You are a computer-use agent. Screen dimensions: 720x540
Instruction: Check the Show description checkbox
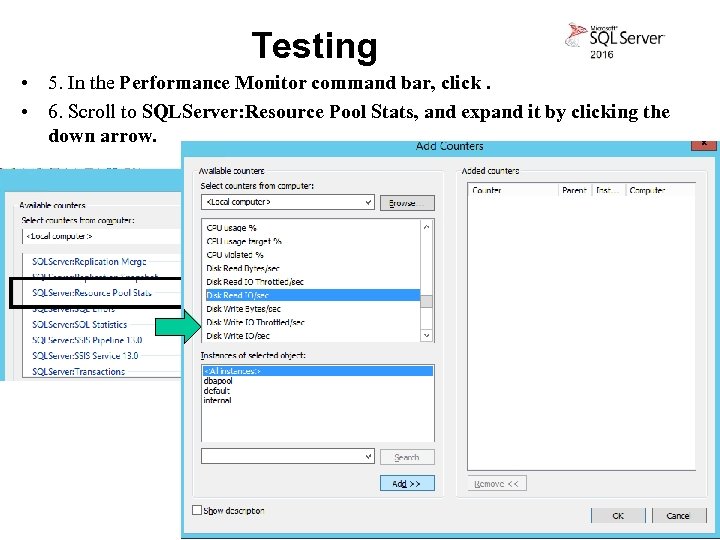(x=197, y=510)
